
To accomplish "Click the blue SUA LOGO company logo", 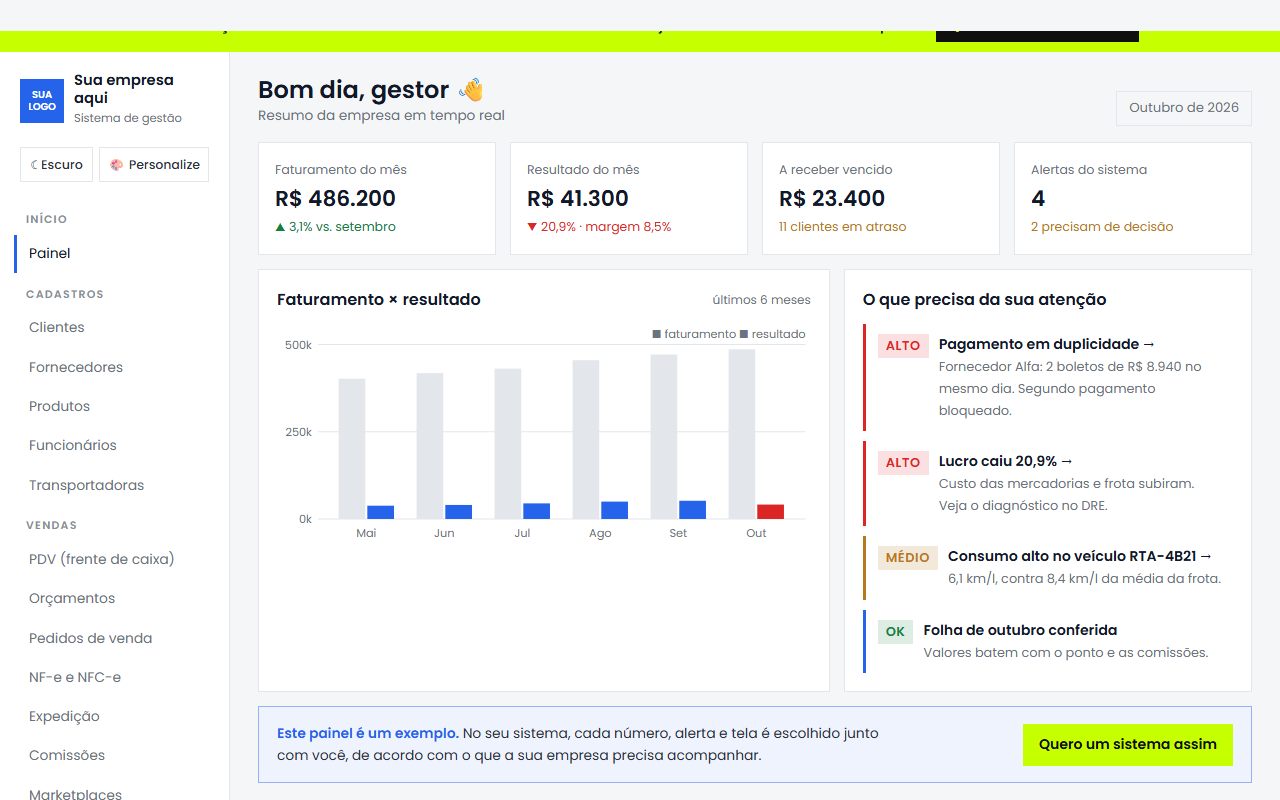I will click(42, 101).
